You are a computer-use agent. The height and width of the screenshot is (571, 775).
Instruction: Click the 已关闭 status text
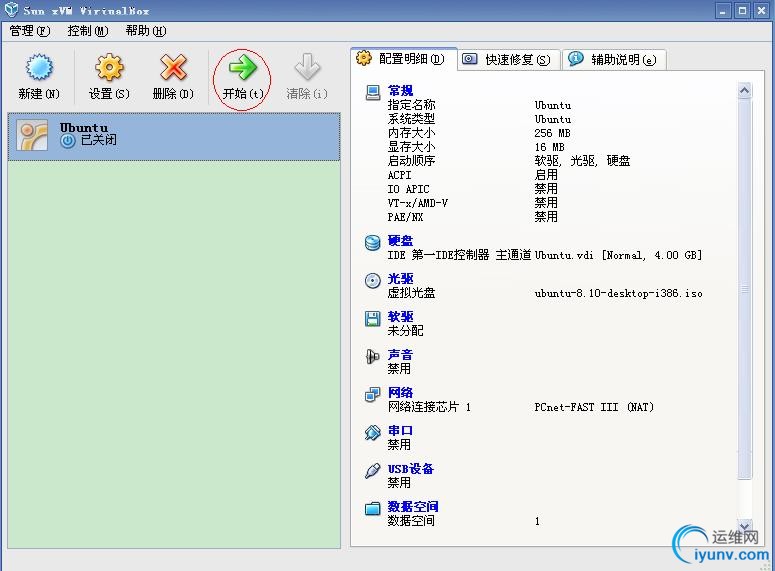pyautogui.click(x=99, y=140)
